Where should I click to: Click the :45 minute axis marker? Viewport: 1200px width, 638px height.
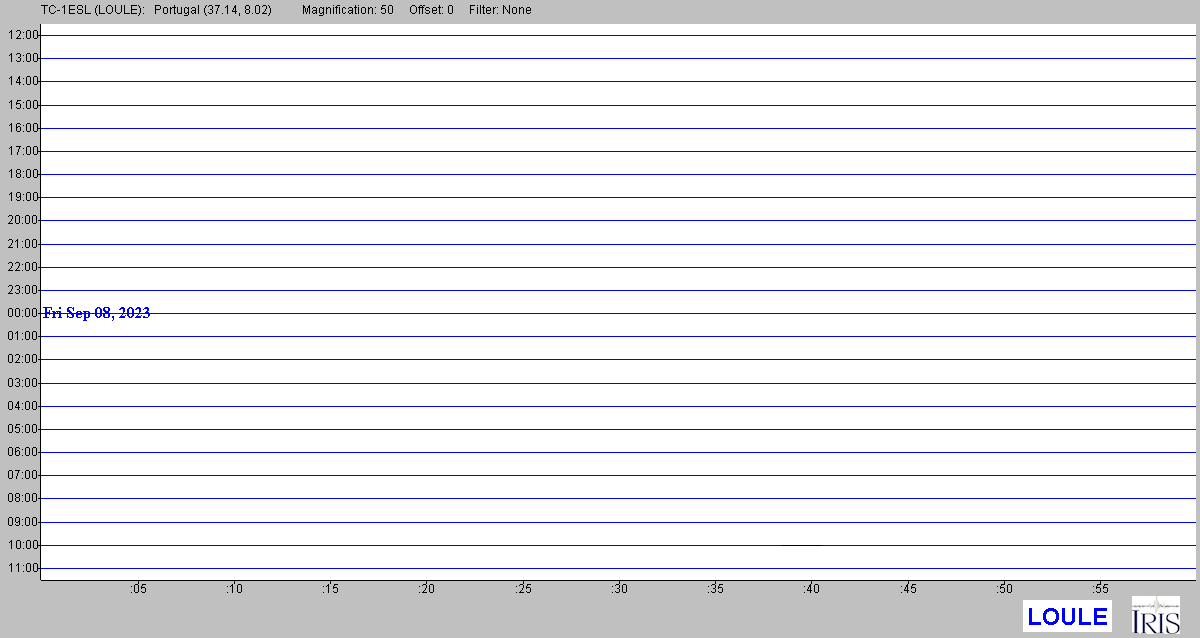908,589
